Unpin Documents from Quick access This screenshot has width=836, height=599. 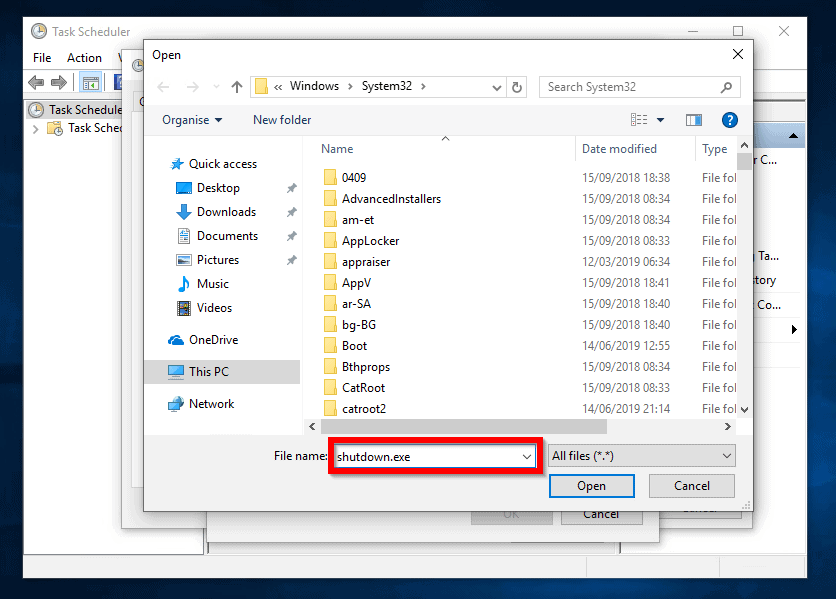(292, 236)
